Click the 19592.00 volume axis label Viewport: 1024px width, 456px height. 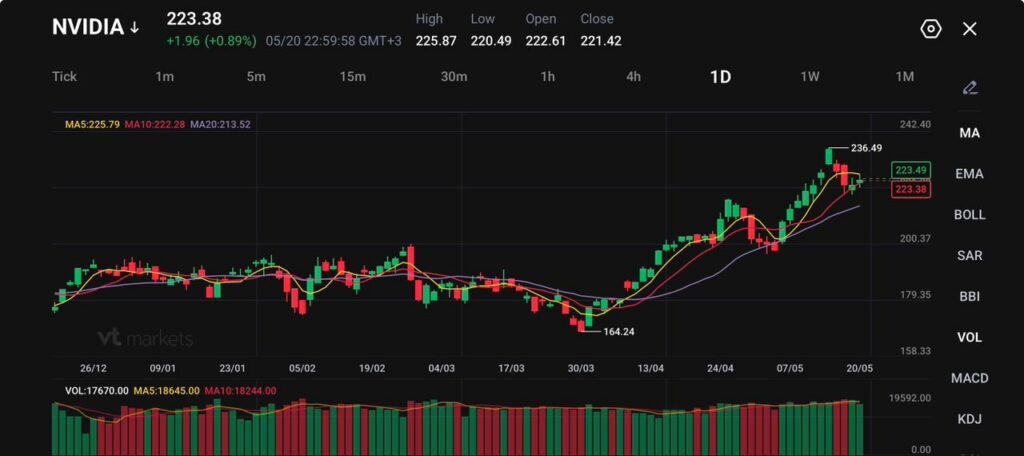coord(910,397)
